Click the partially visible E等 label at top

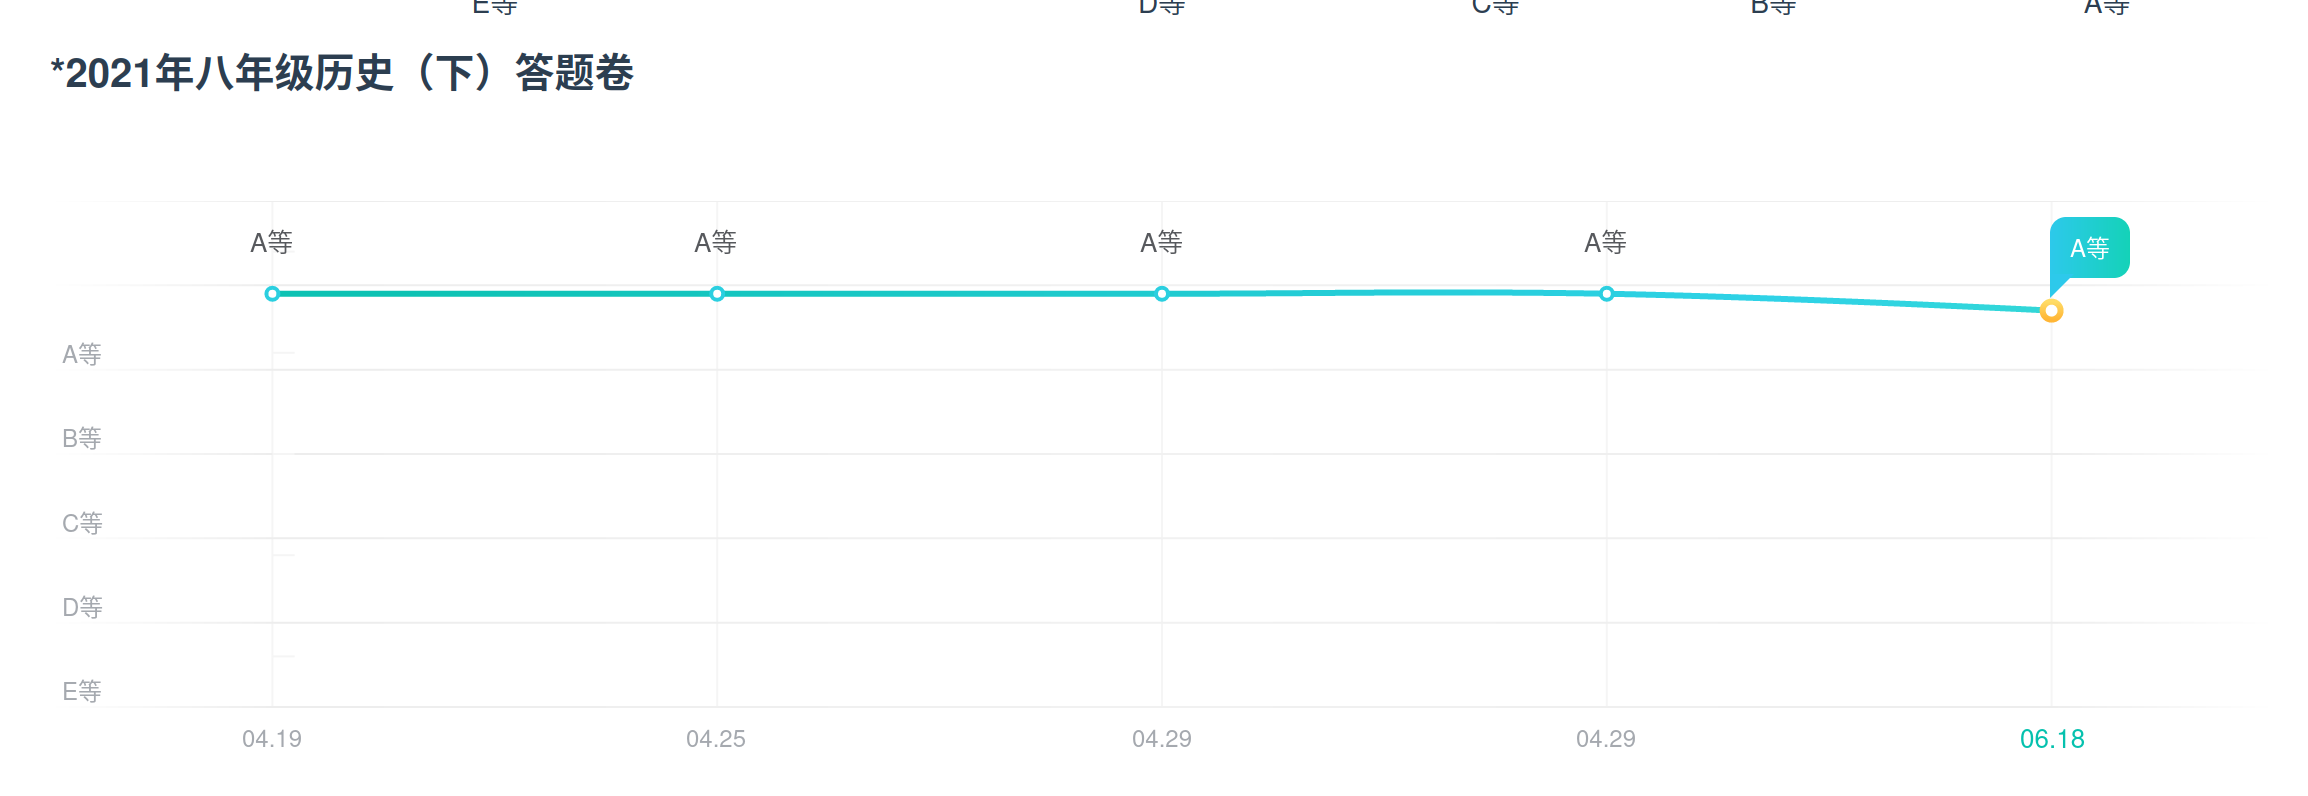tap(495, 6)
